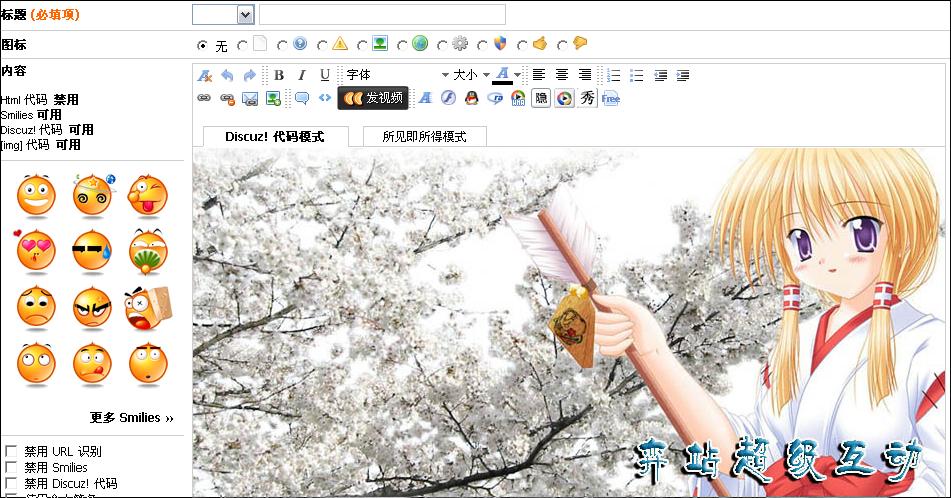Click the 隐 hide content button

pyautogui.click(x=541, y=98)
